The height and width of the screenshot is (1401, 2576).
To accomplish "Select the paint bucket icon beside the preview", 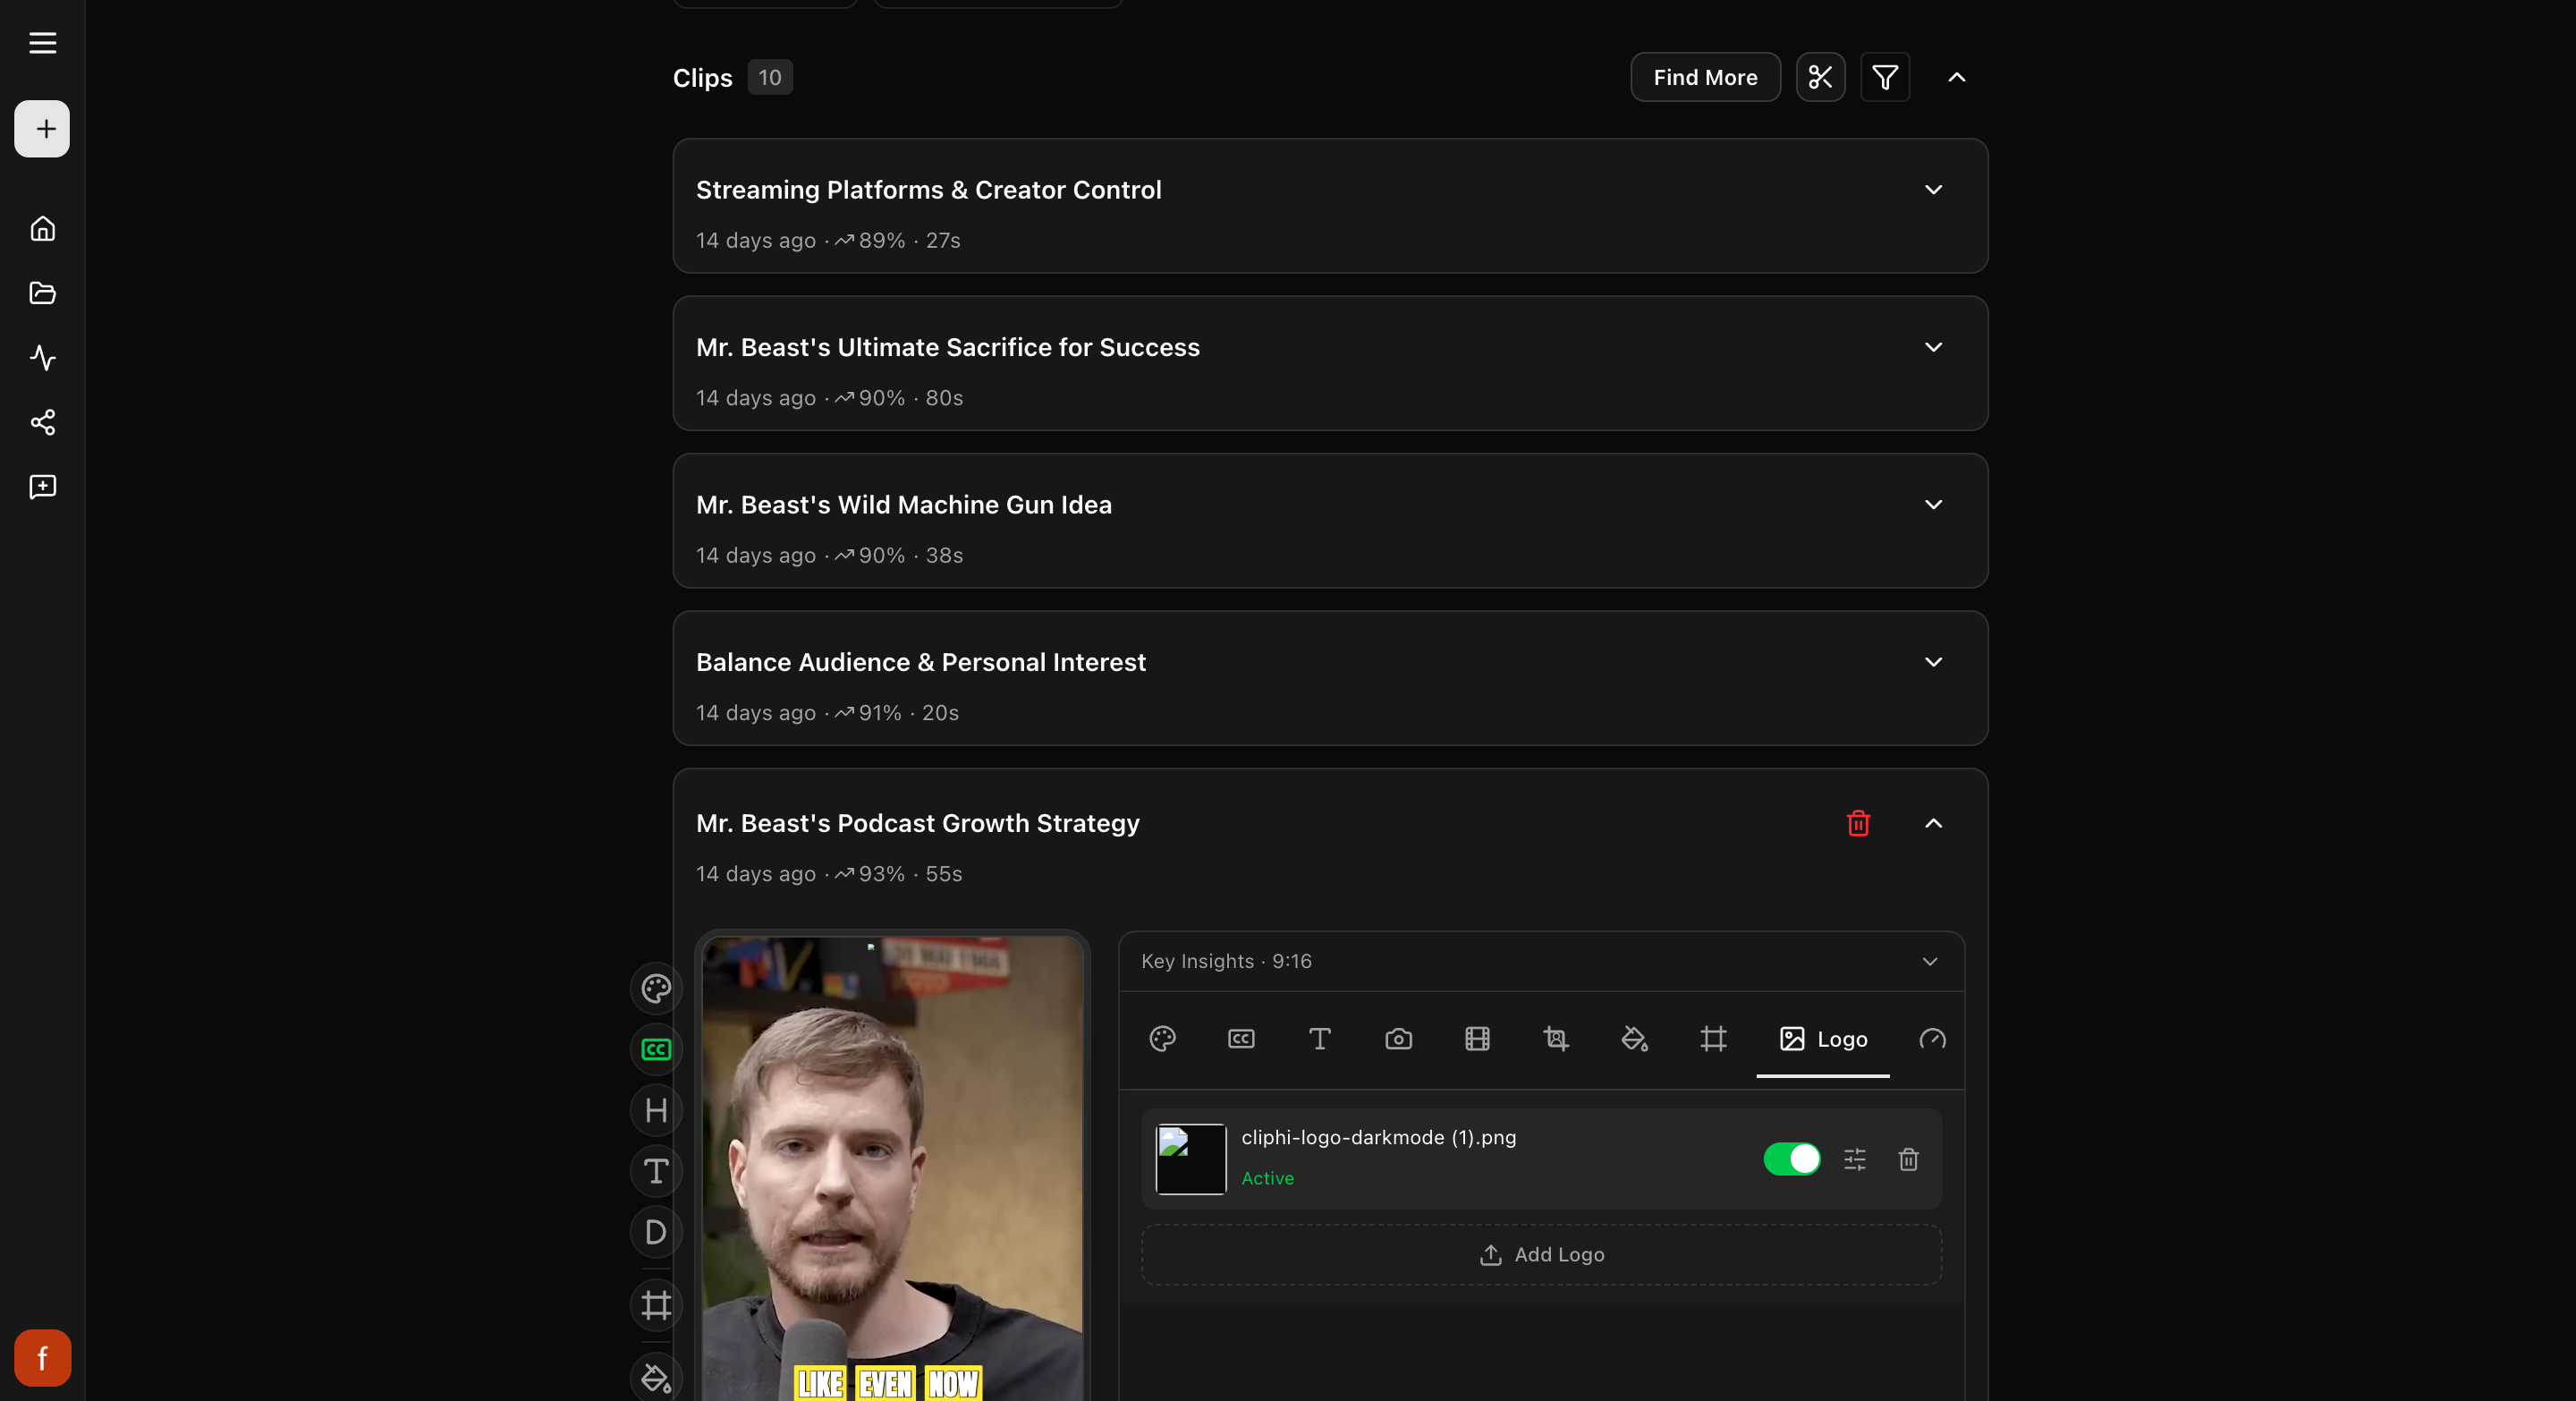I will 656,1377.
